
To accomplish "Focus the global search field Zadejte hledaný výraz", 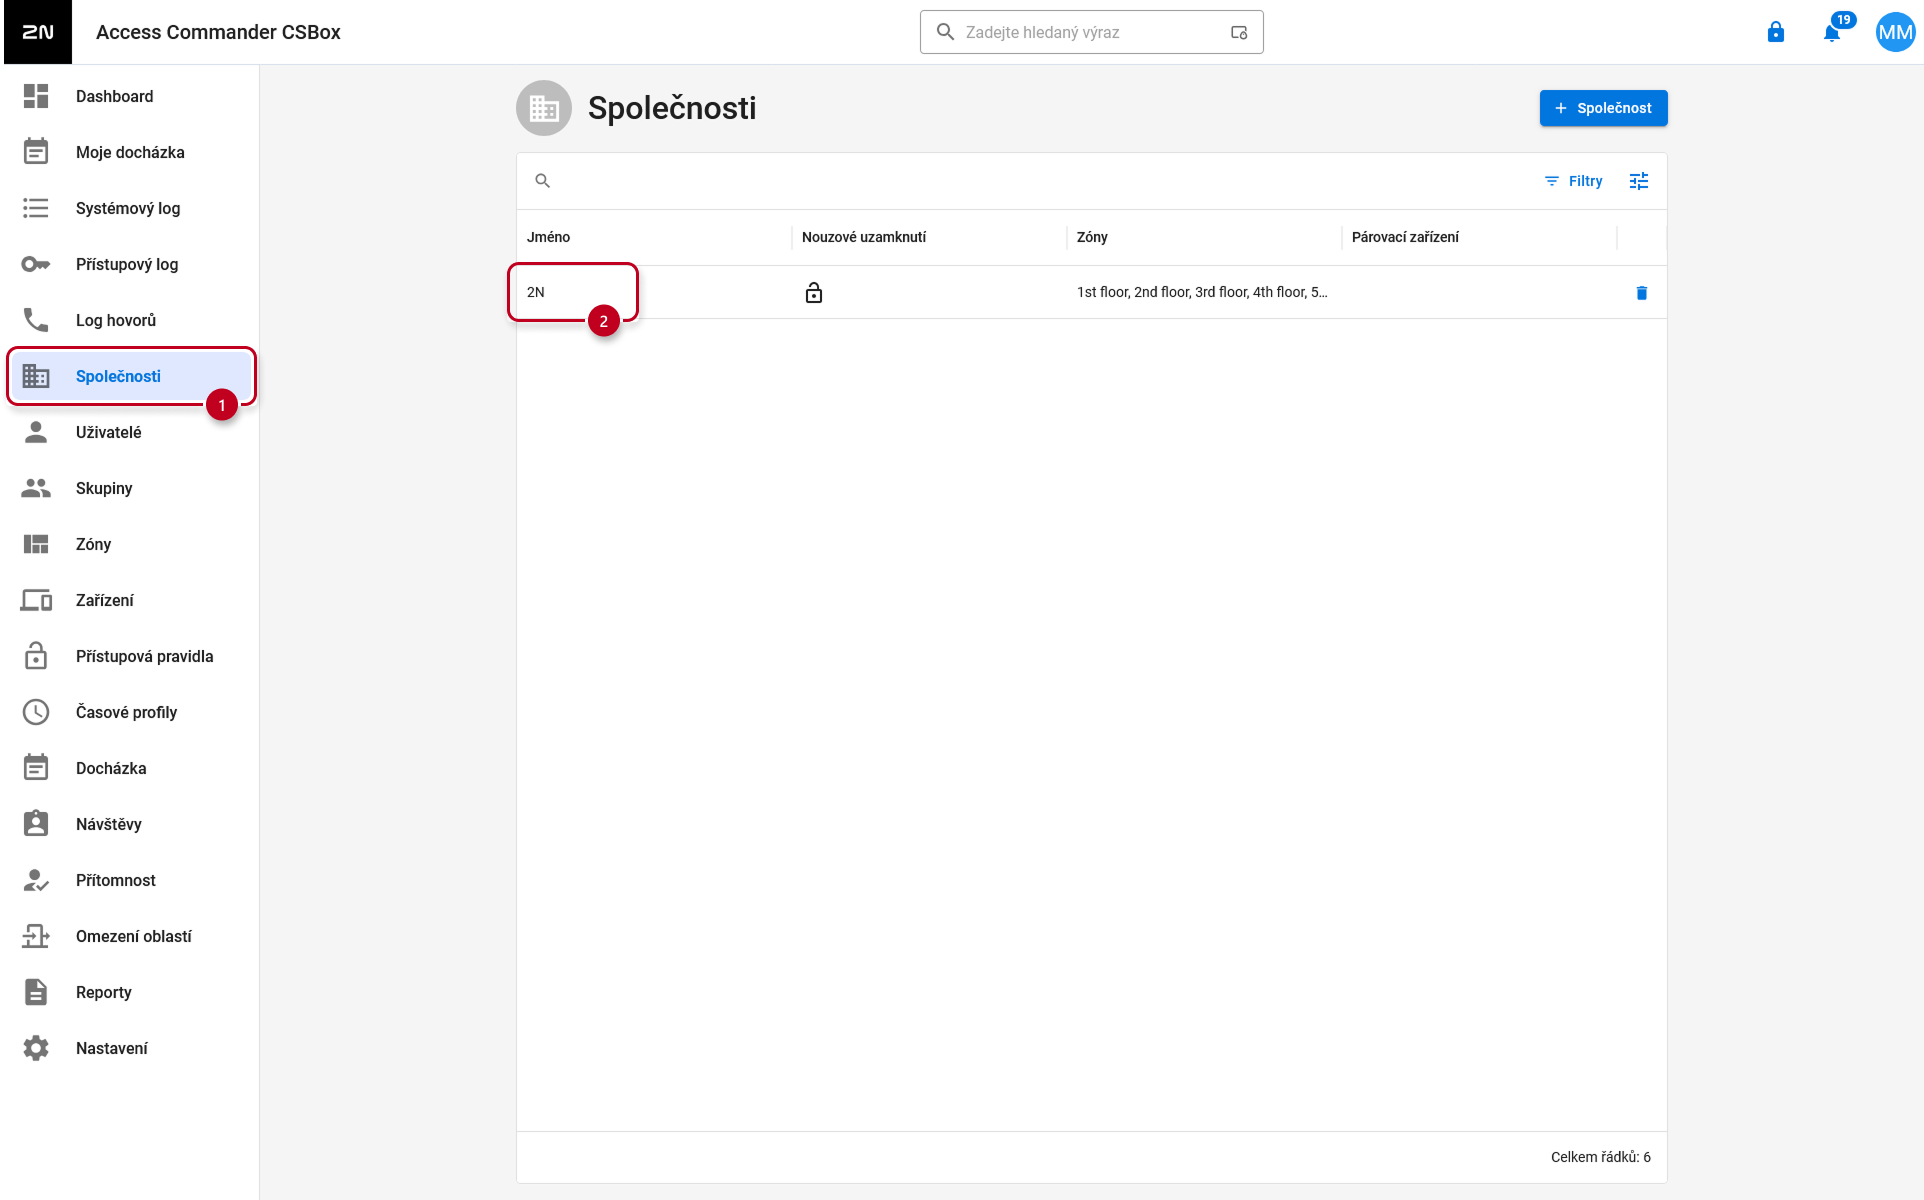I will tap(1092, 32).
